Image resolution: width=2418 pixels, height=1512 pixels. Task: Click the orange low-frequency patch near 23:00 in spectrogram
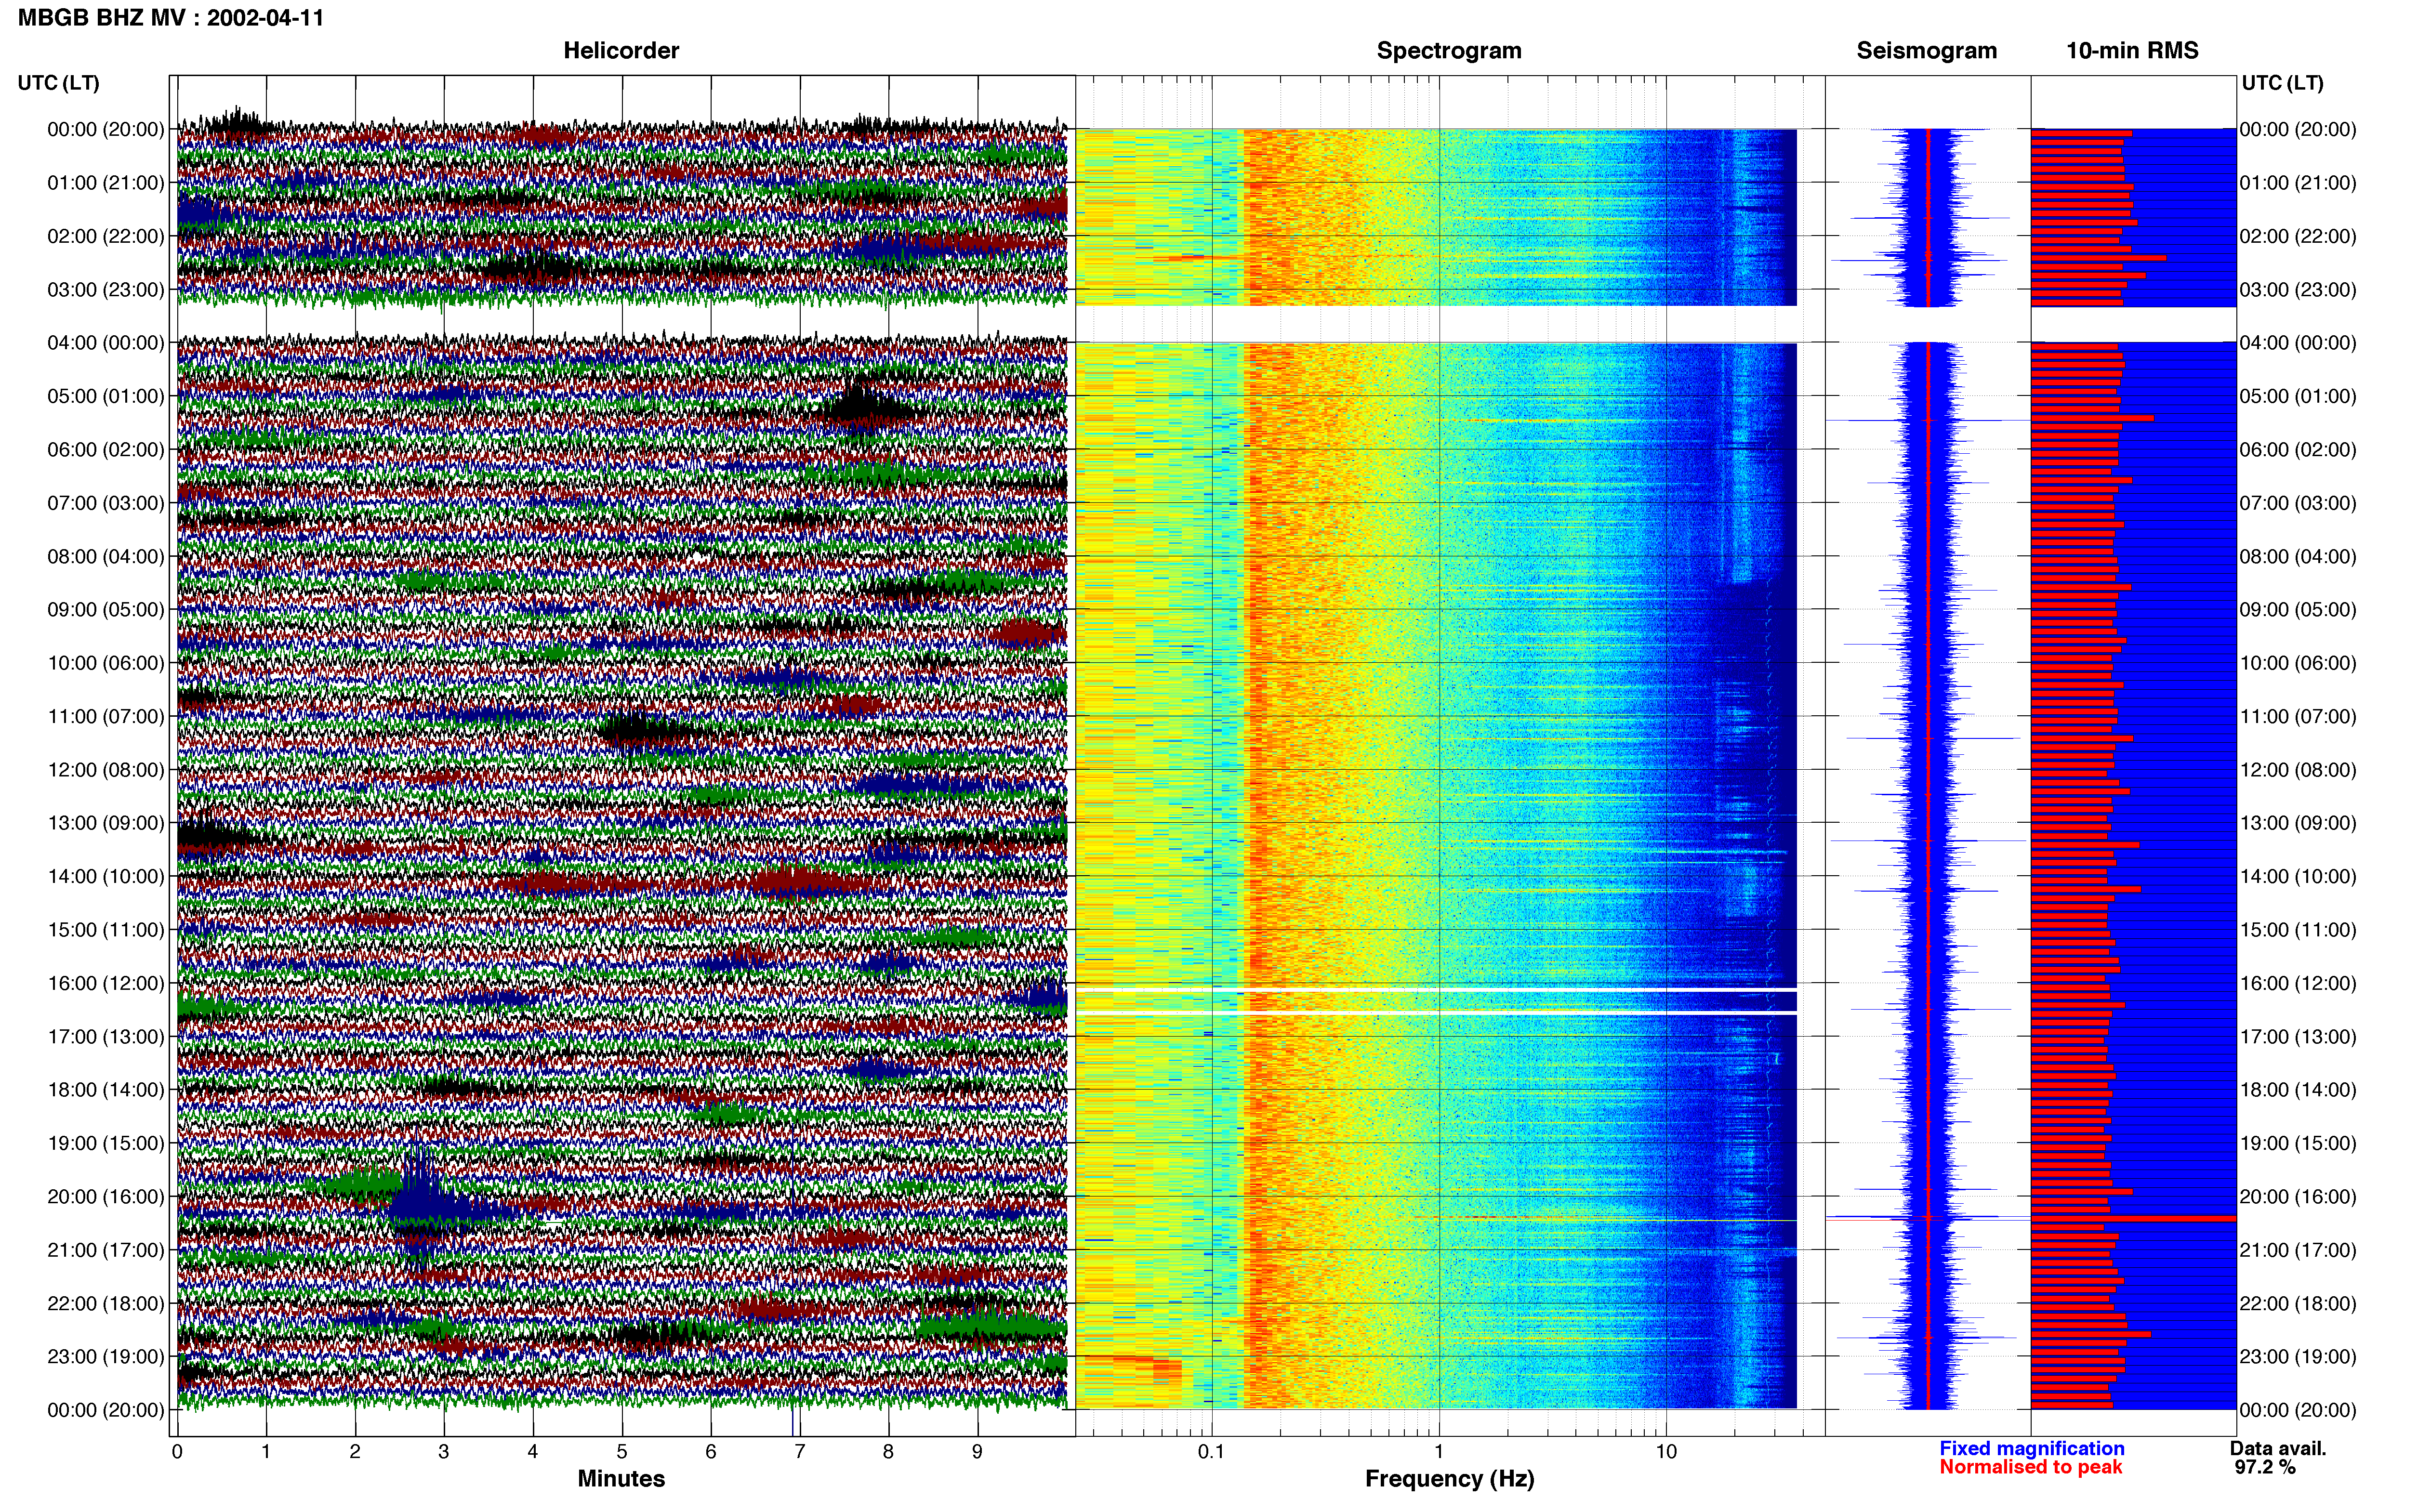pos(1128,1370)
